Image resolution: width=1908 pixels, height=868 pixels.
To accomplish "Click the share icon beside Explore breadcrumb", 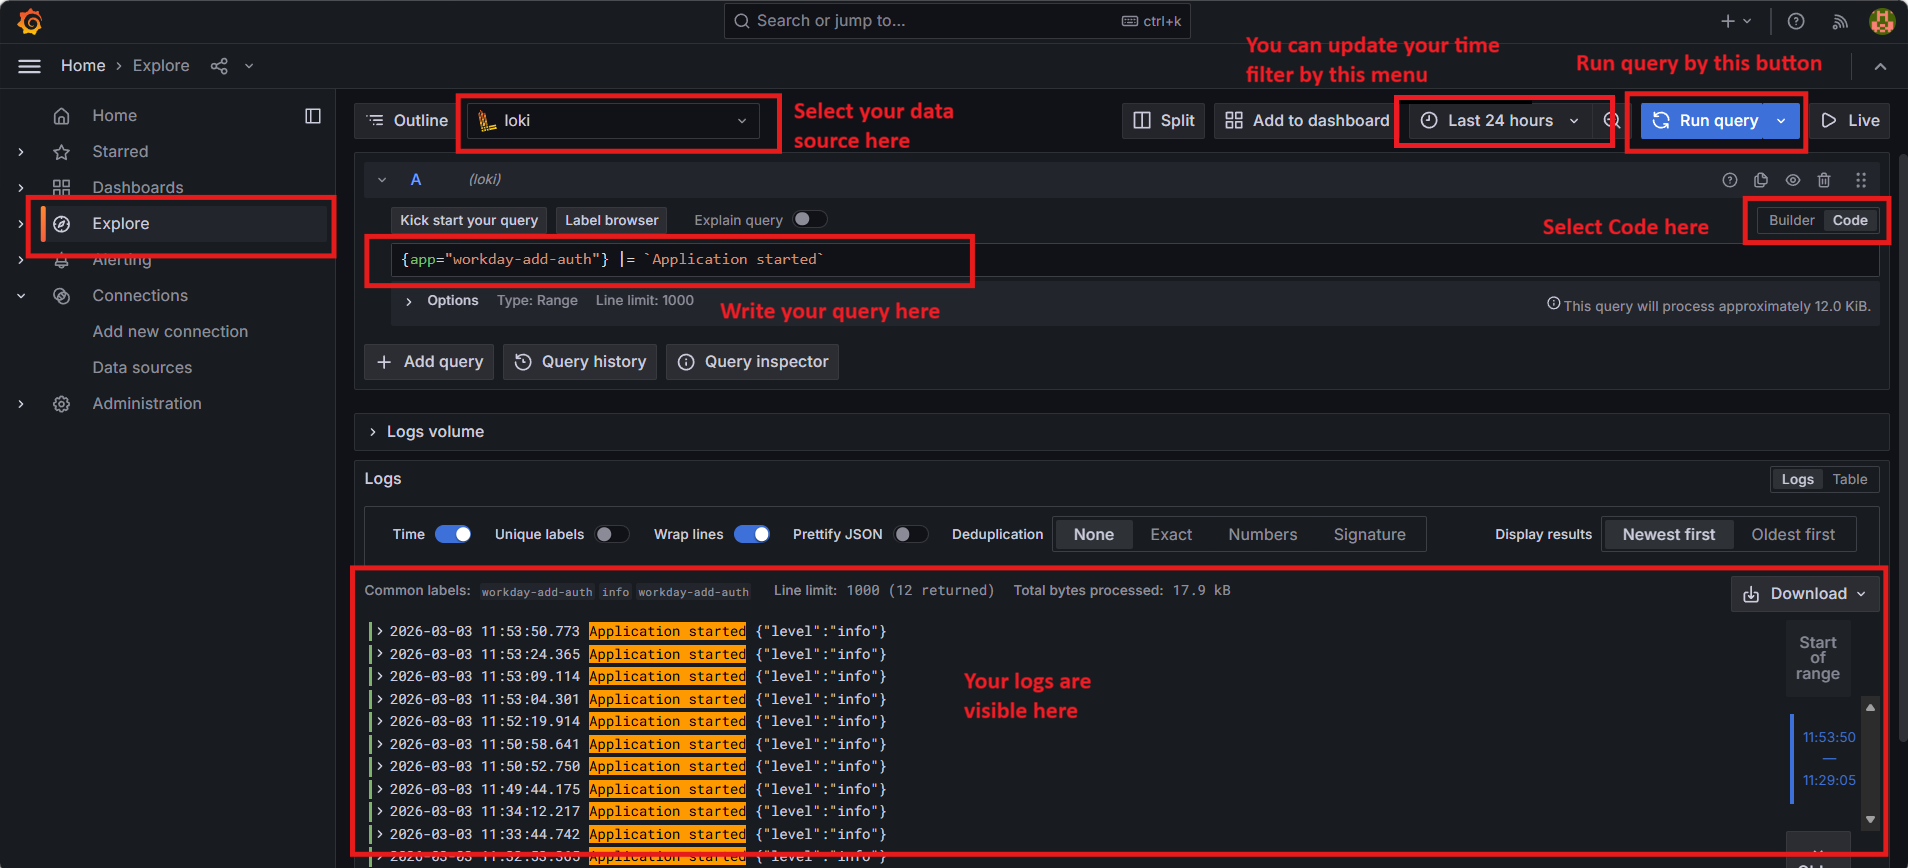I will (x=219, y=66).
